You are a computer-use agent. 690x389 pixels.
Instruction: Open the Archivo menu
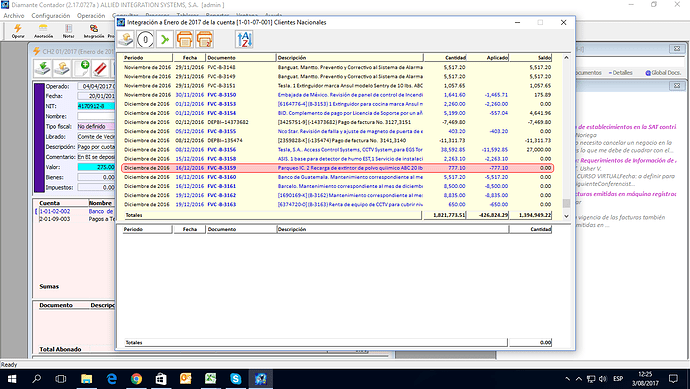(14, 15)
